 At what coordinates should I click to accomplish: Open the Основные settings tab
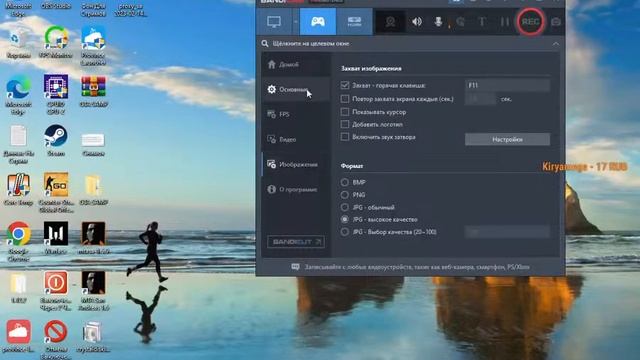coord(296,89)
